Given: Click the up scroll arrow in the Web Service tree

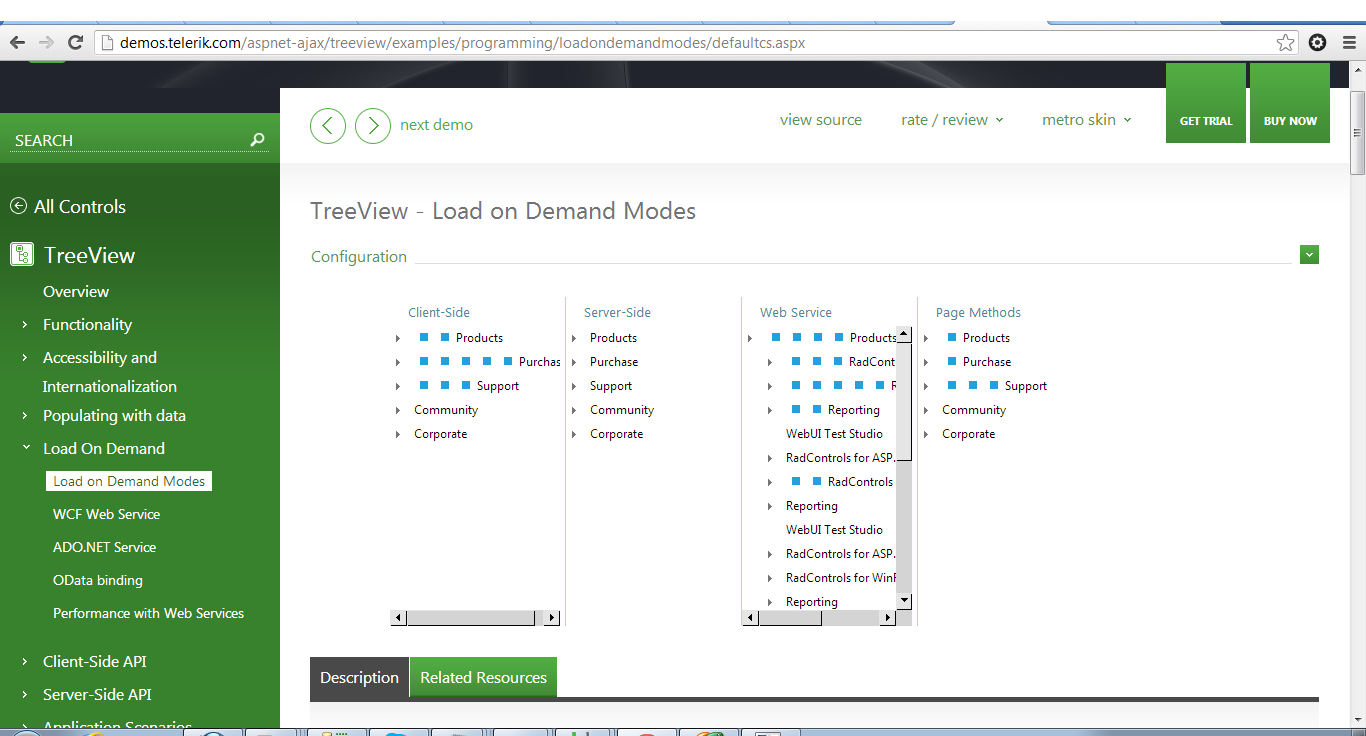Looking at the screenshot, I should tap(904, 335).
